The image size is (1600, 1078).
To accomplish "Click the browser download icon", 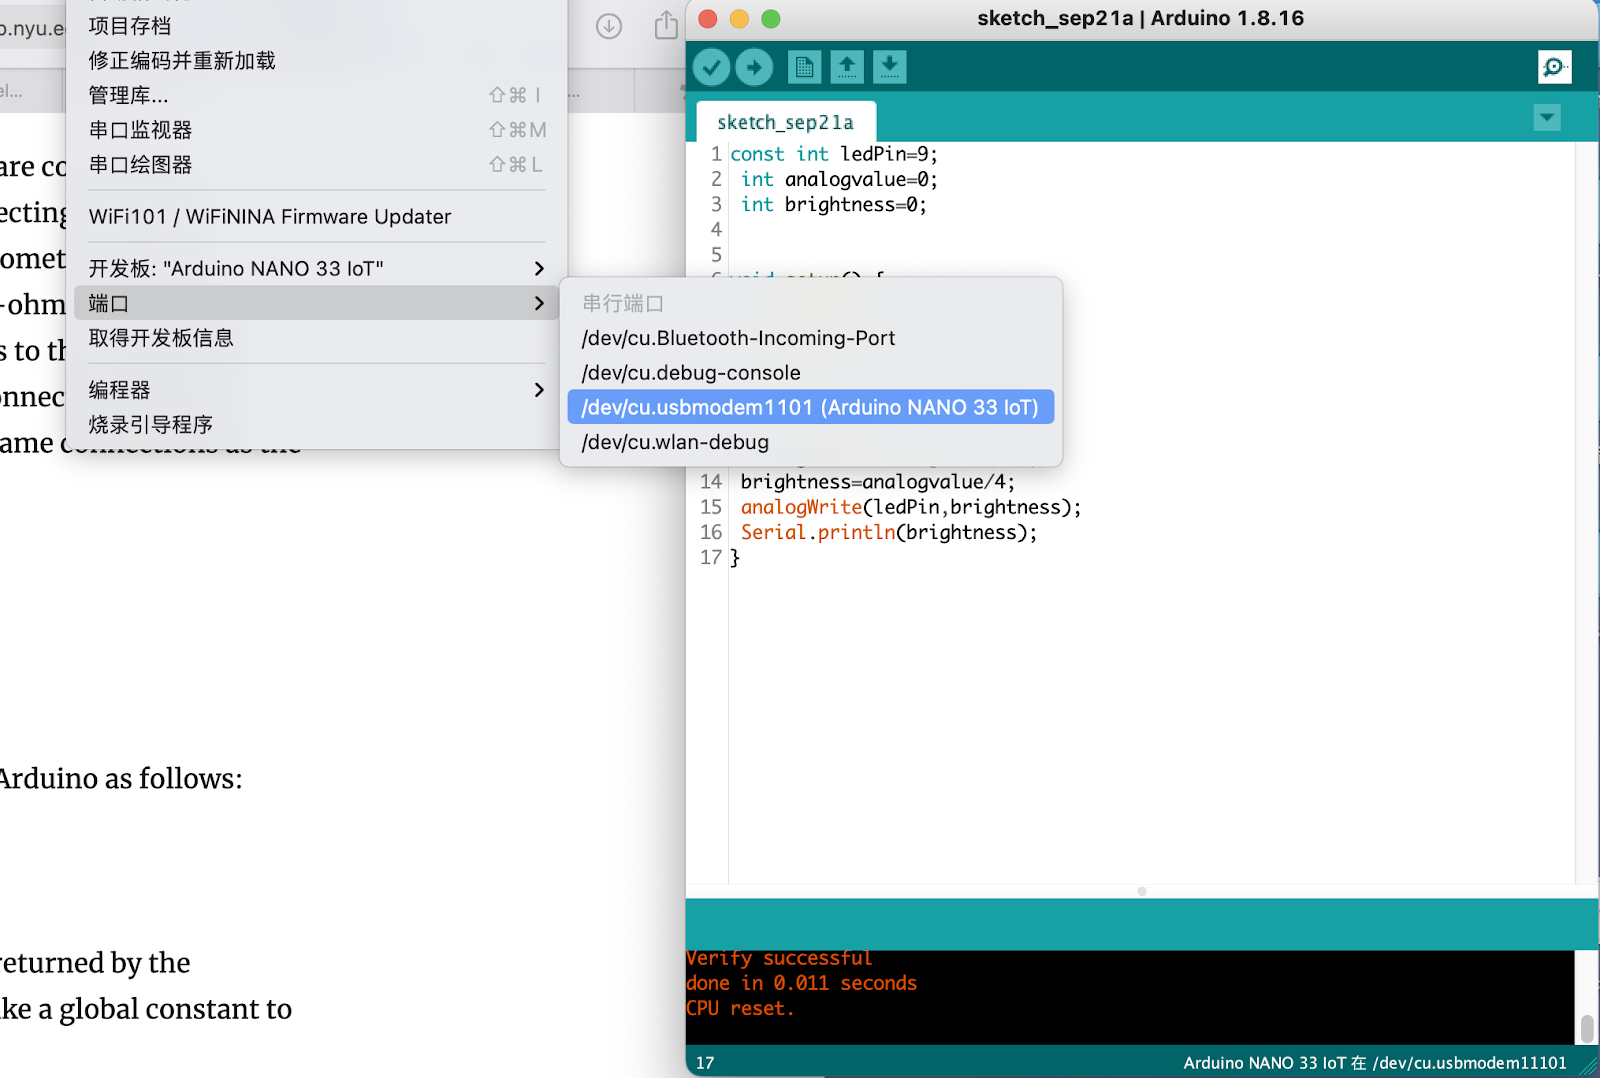I will [609, 26].
